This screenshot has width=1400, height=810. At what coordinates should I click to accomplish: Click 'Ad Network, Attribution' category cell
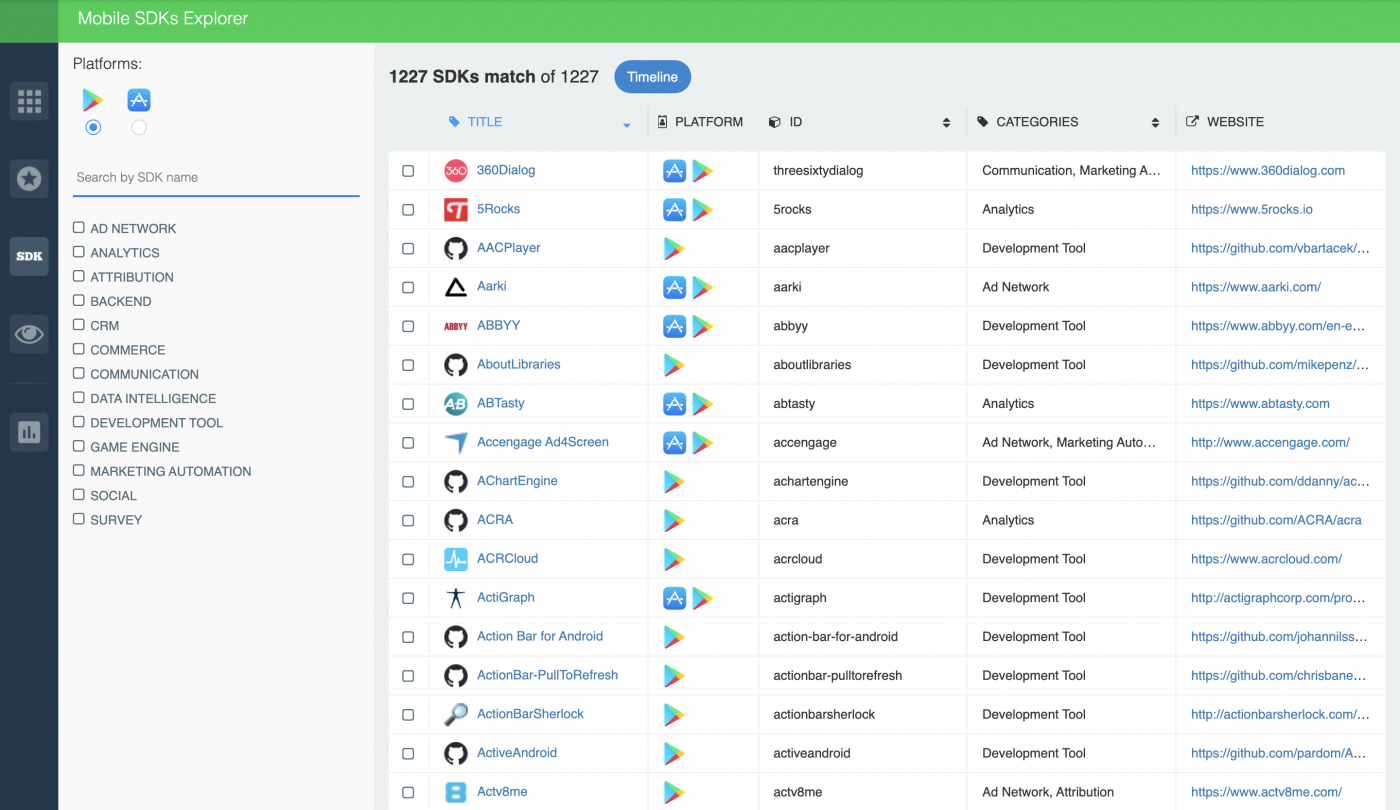point(1048,792)
